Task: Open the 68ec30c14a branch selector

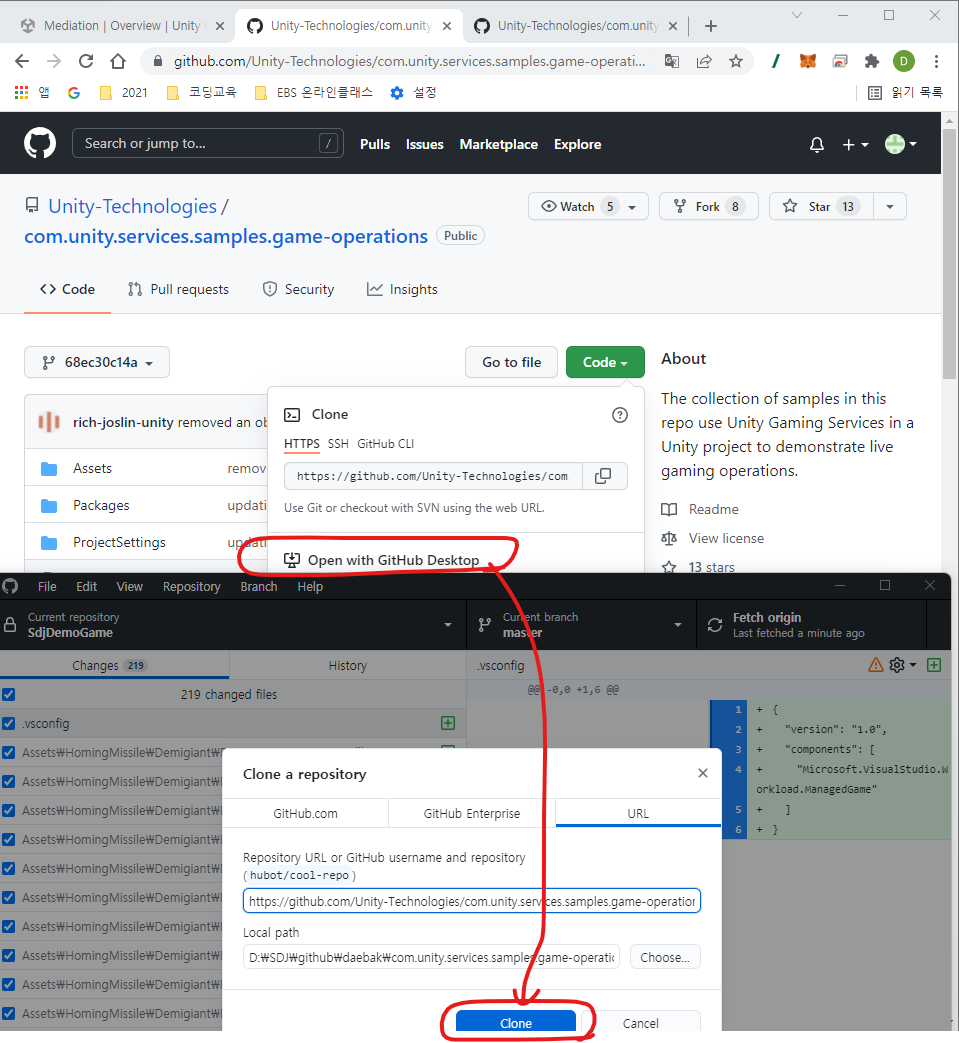Action: pos(97,363)
